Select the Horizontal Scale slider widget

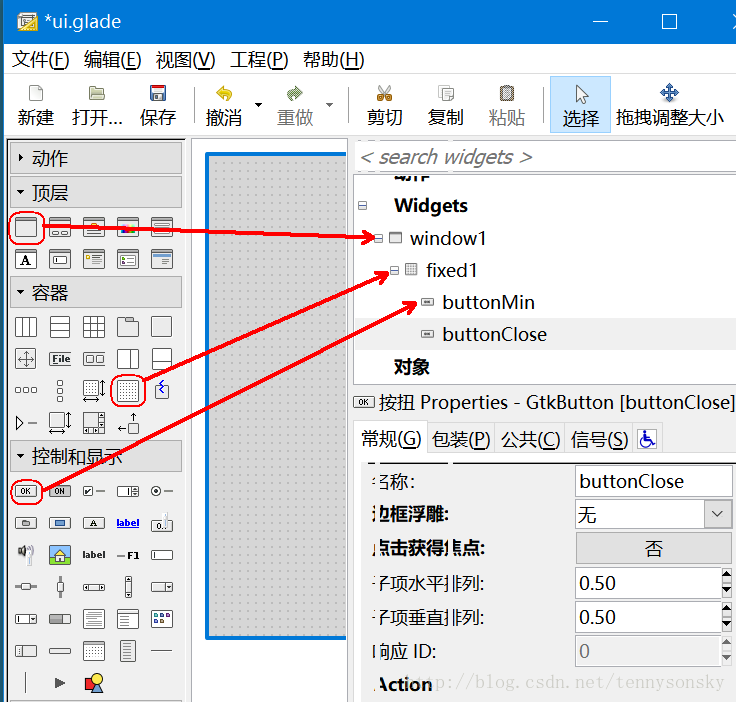(x=26, y=587)
